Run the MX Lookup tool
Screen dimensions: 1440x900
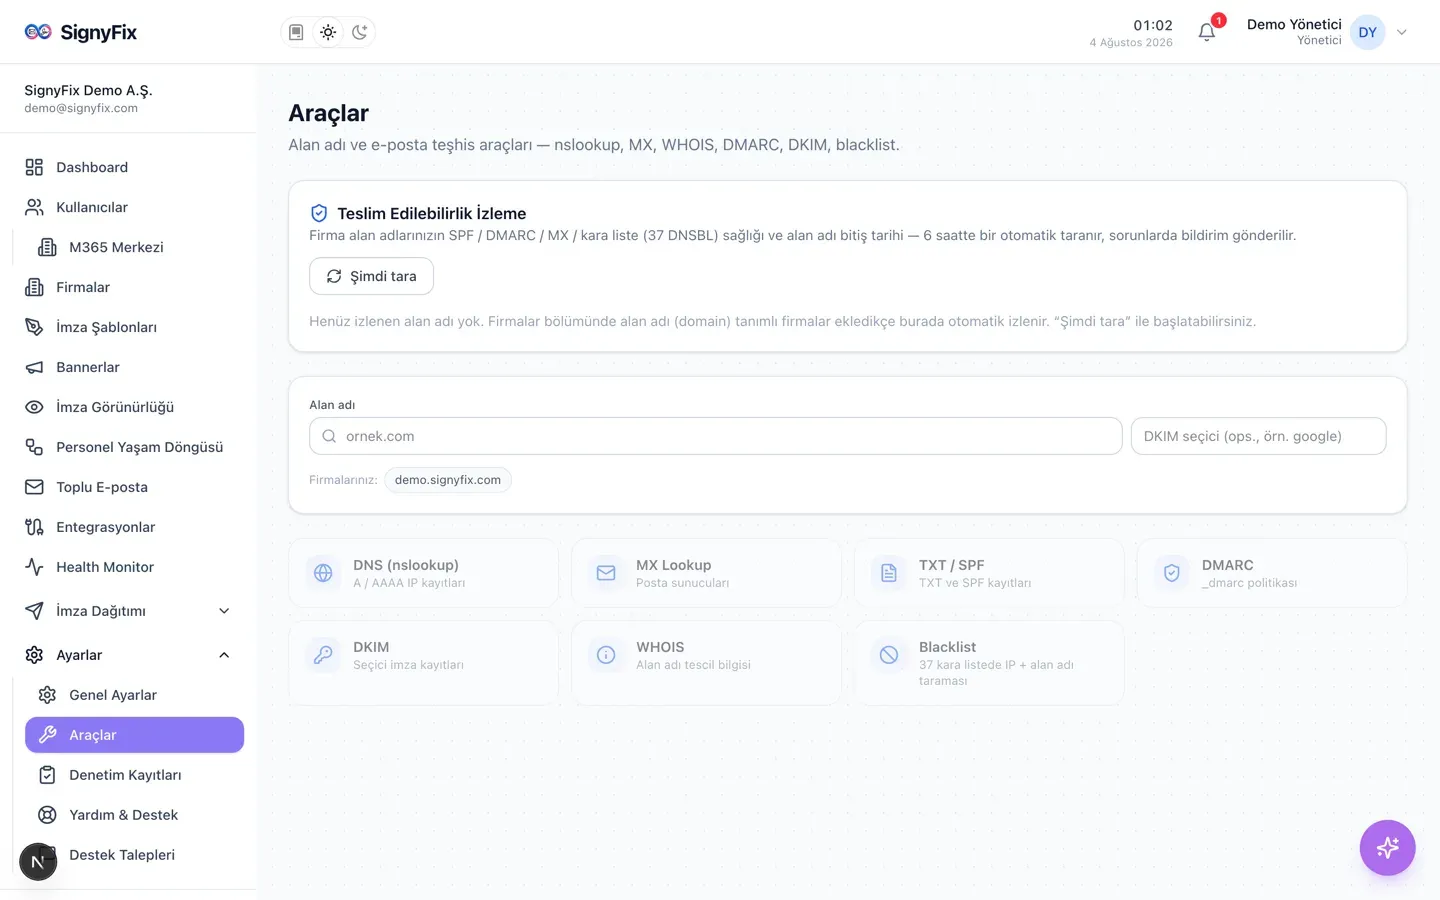706,573
